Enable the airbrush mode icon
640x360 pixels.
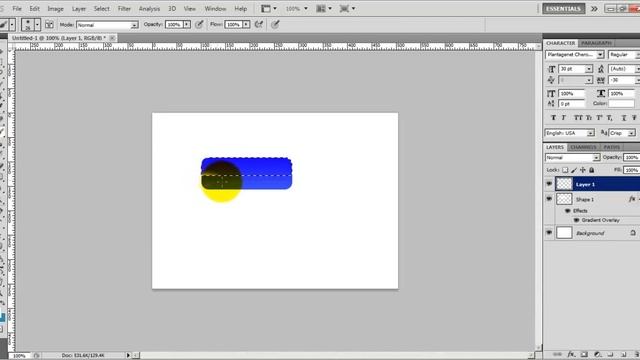pos(259,24)
